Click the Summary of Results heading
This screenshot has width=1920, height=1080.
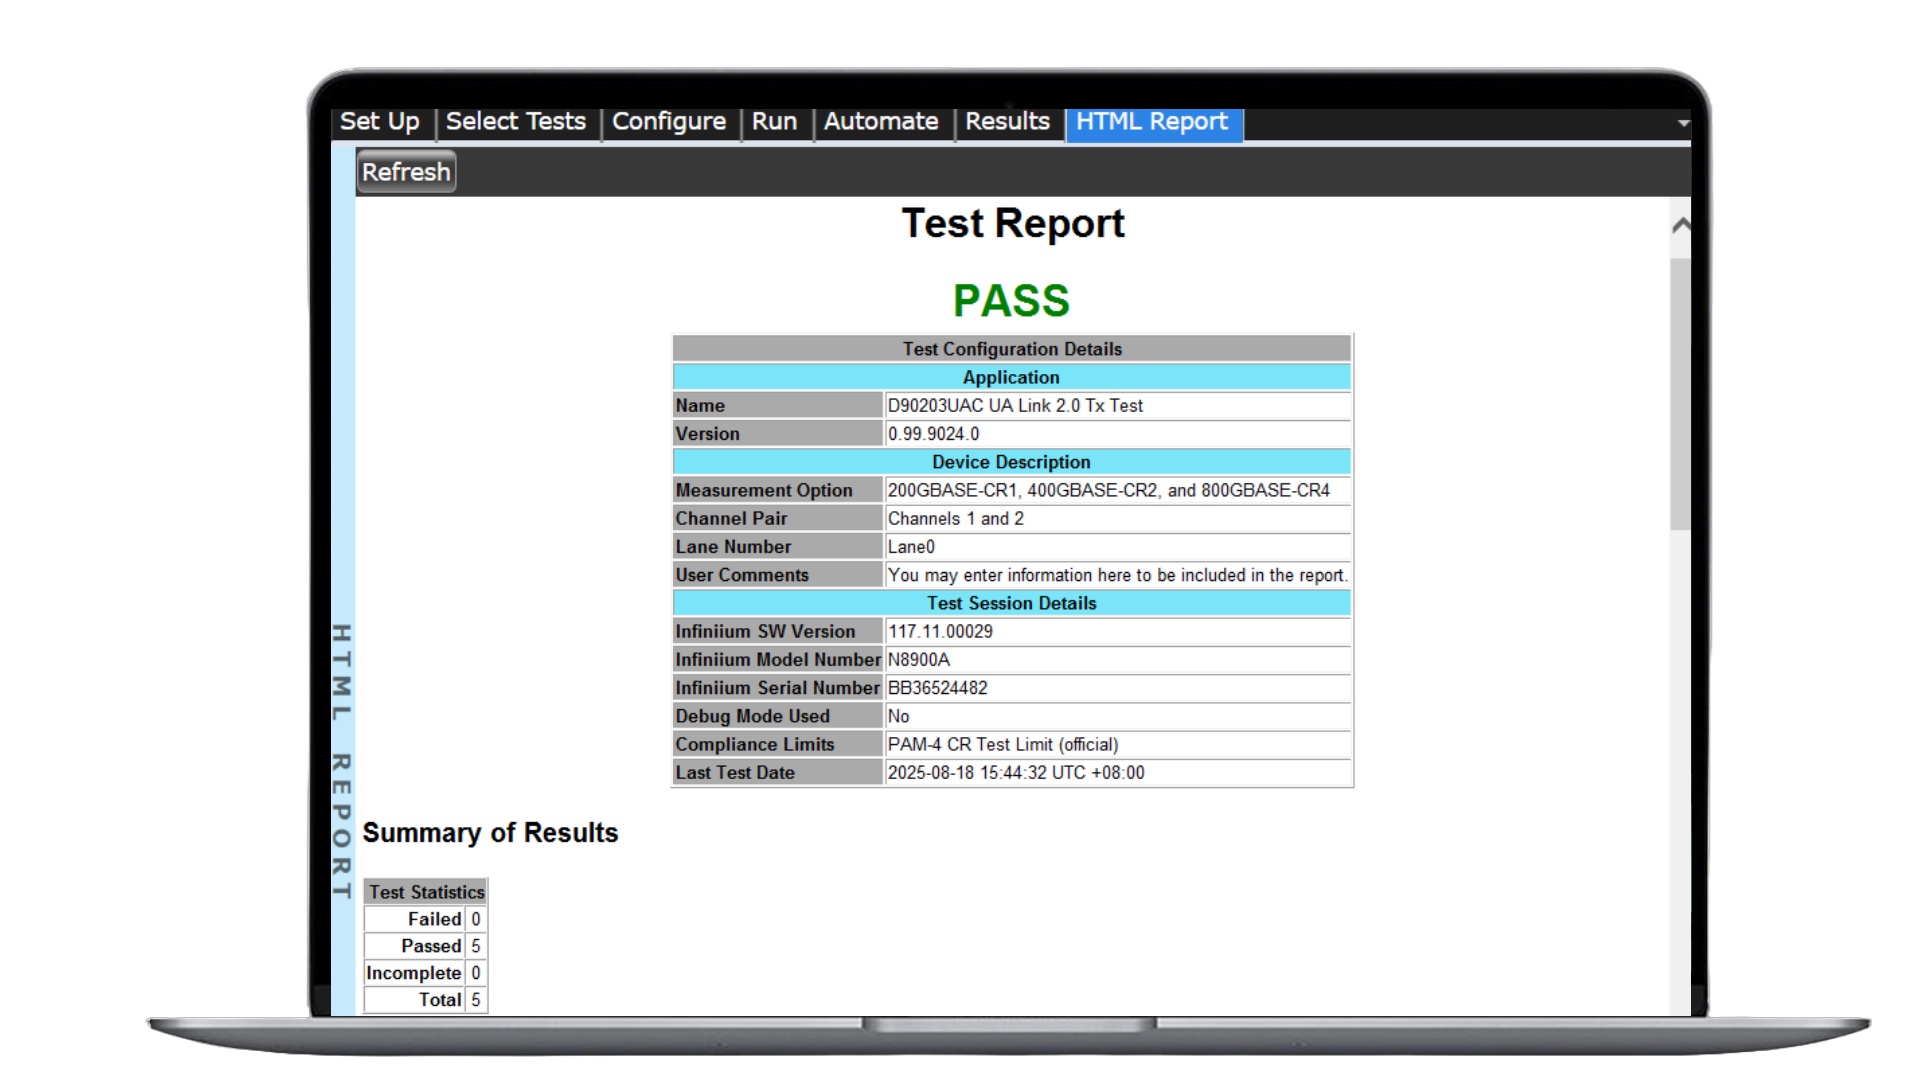(490, 833)
